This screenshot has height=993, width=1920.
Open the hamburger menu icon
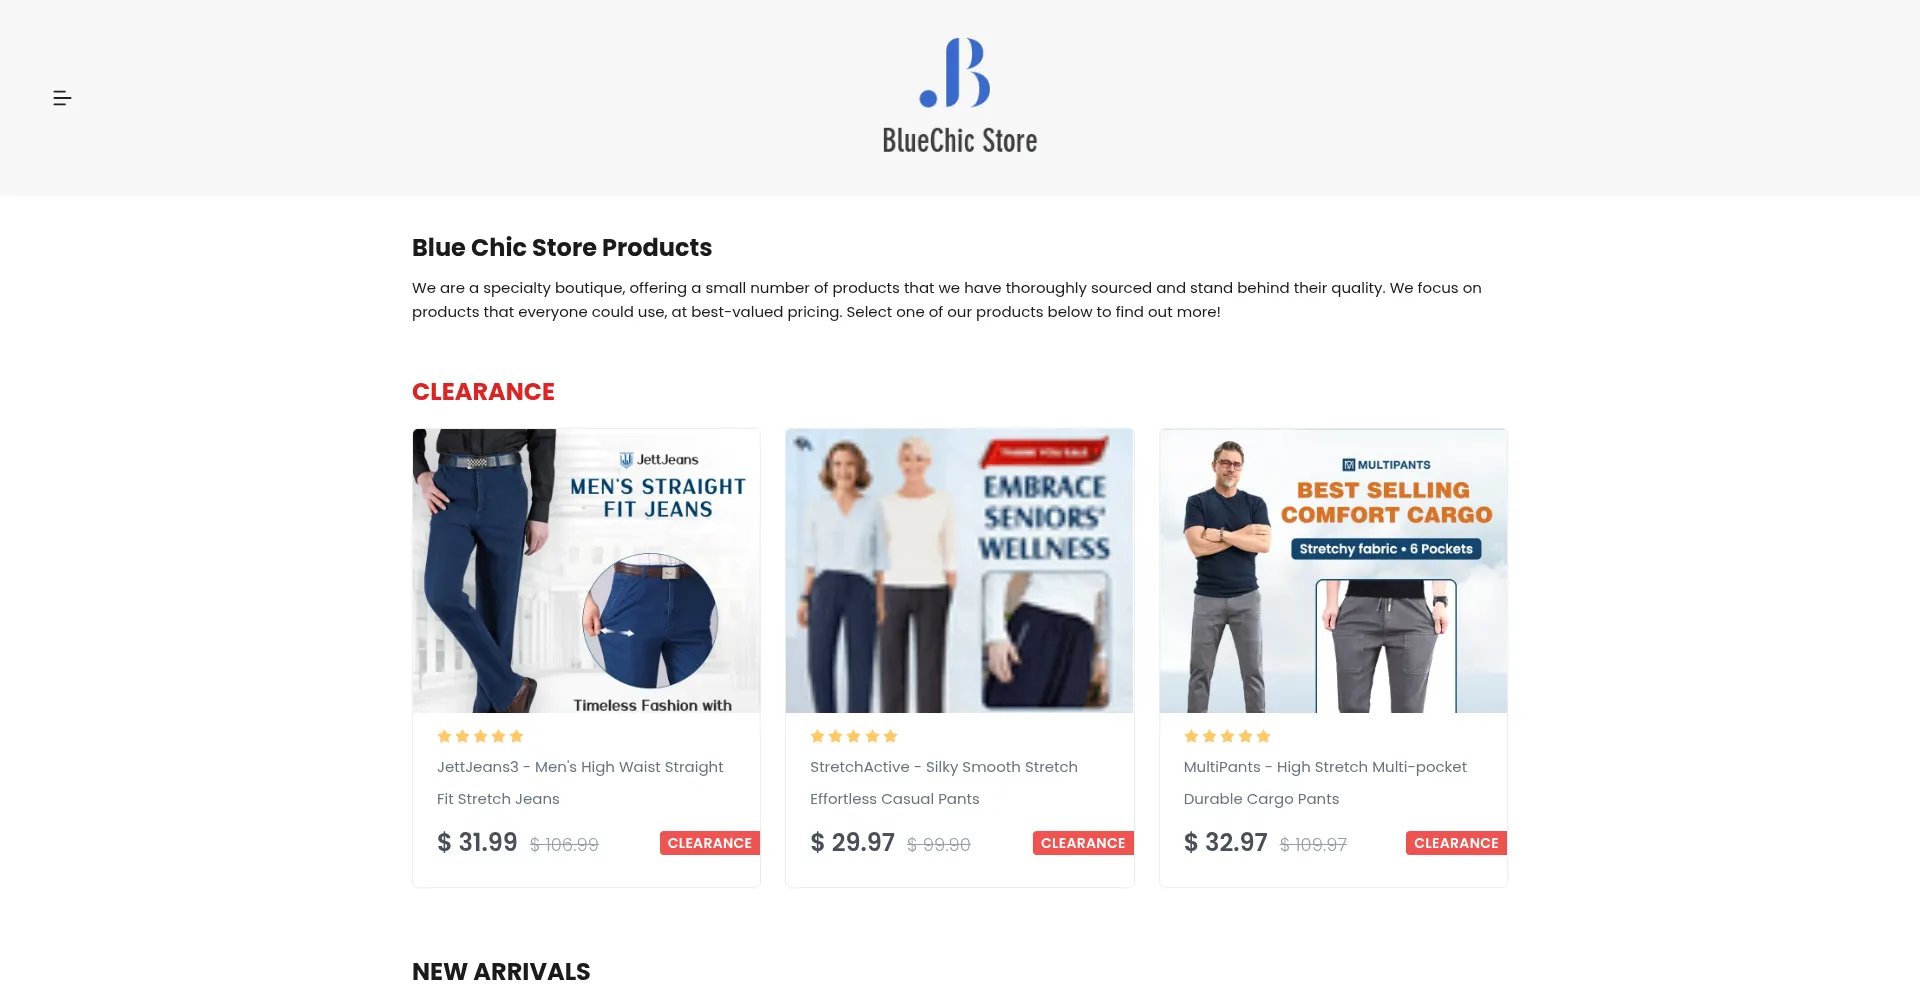62,98
